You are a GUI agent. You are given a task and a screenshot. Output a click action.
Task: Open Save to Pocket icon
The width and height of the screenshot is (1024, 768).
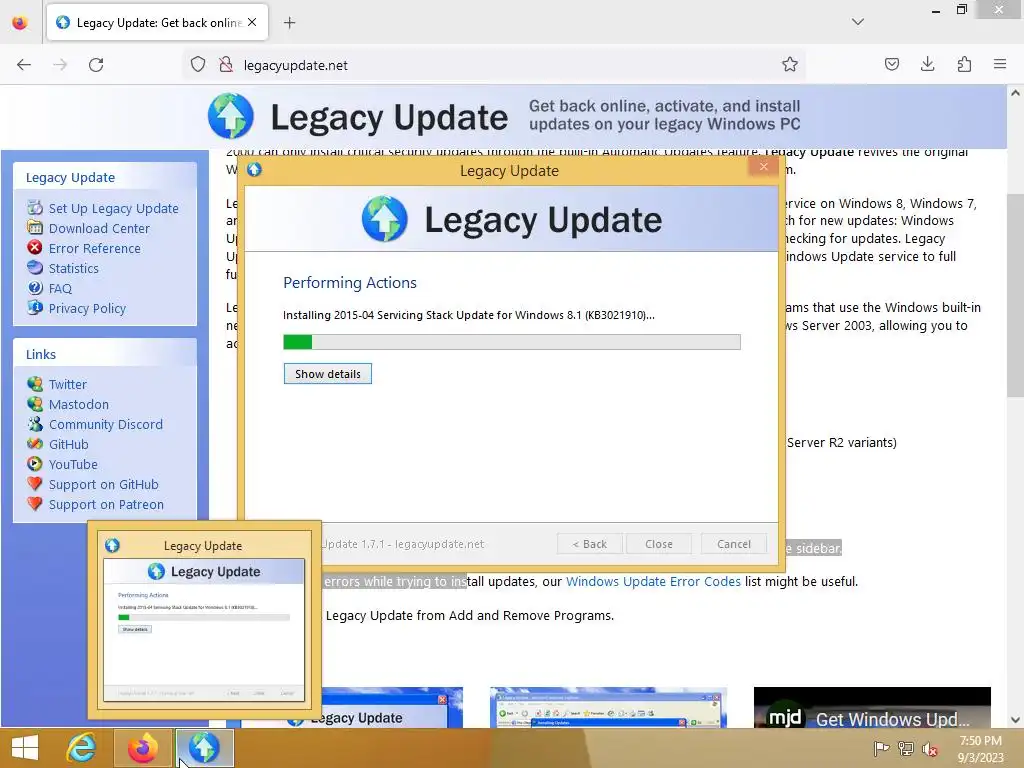891,64
